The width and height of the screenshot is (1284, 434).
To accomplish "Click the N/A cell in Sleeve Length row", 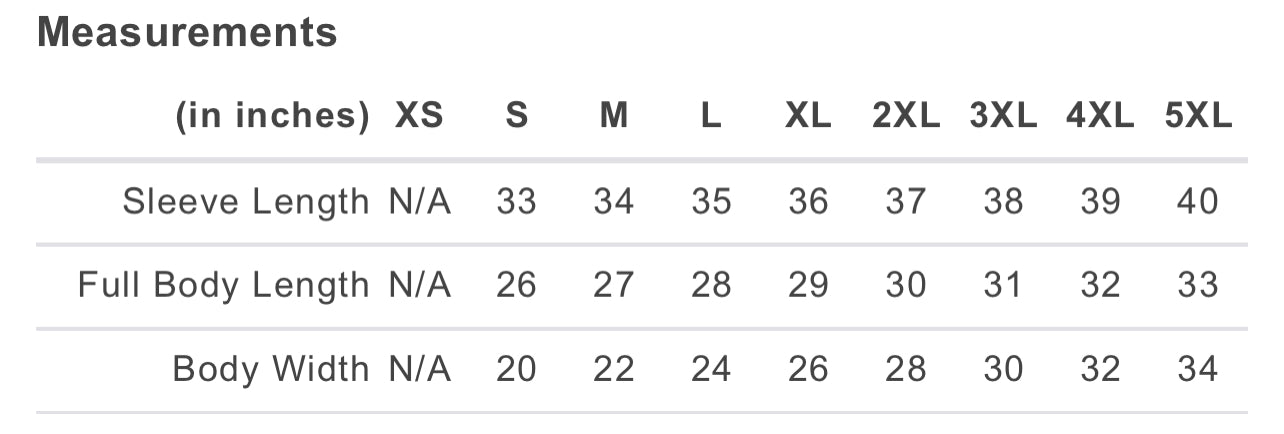I will tap(420, 202).
